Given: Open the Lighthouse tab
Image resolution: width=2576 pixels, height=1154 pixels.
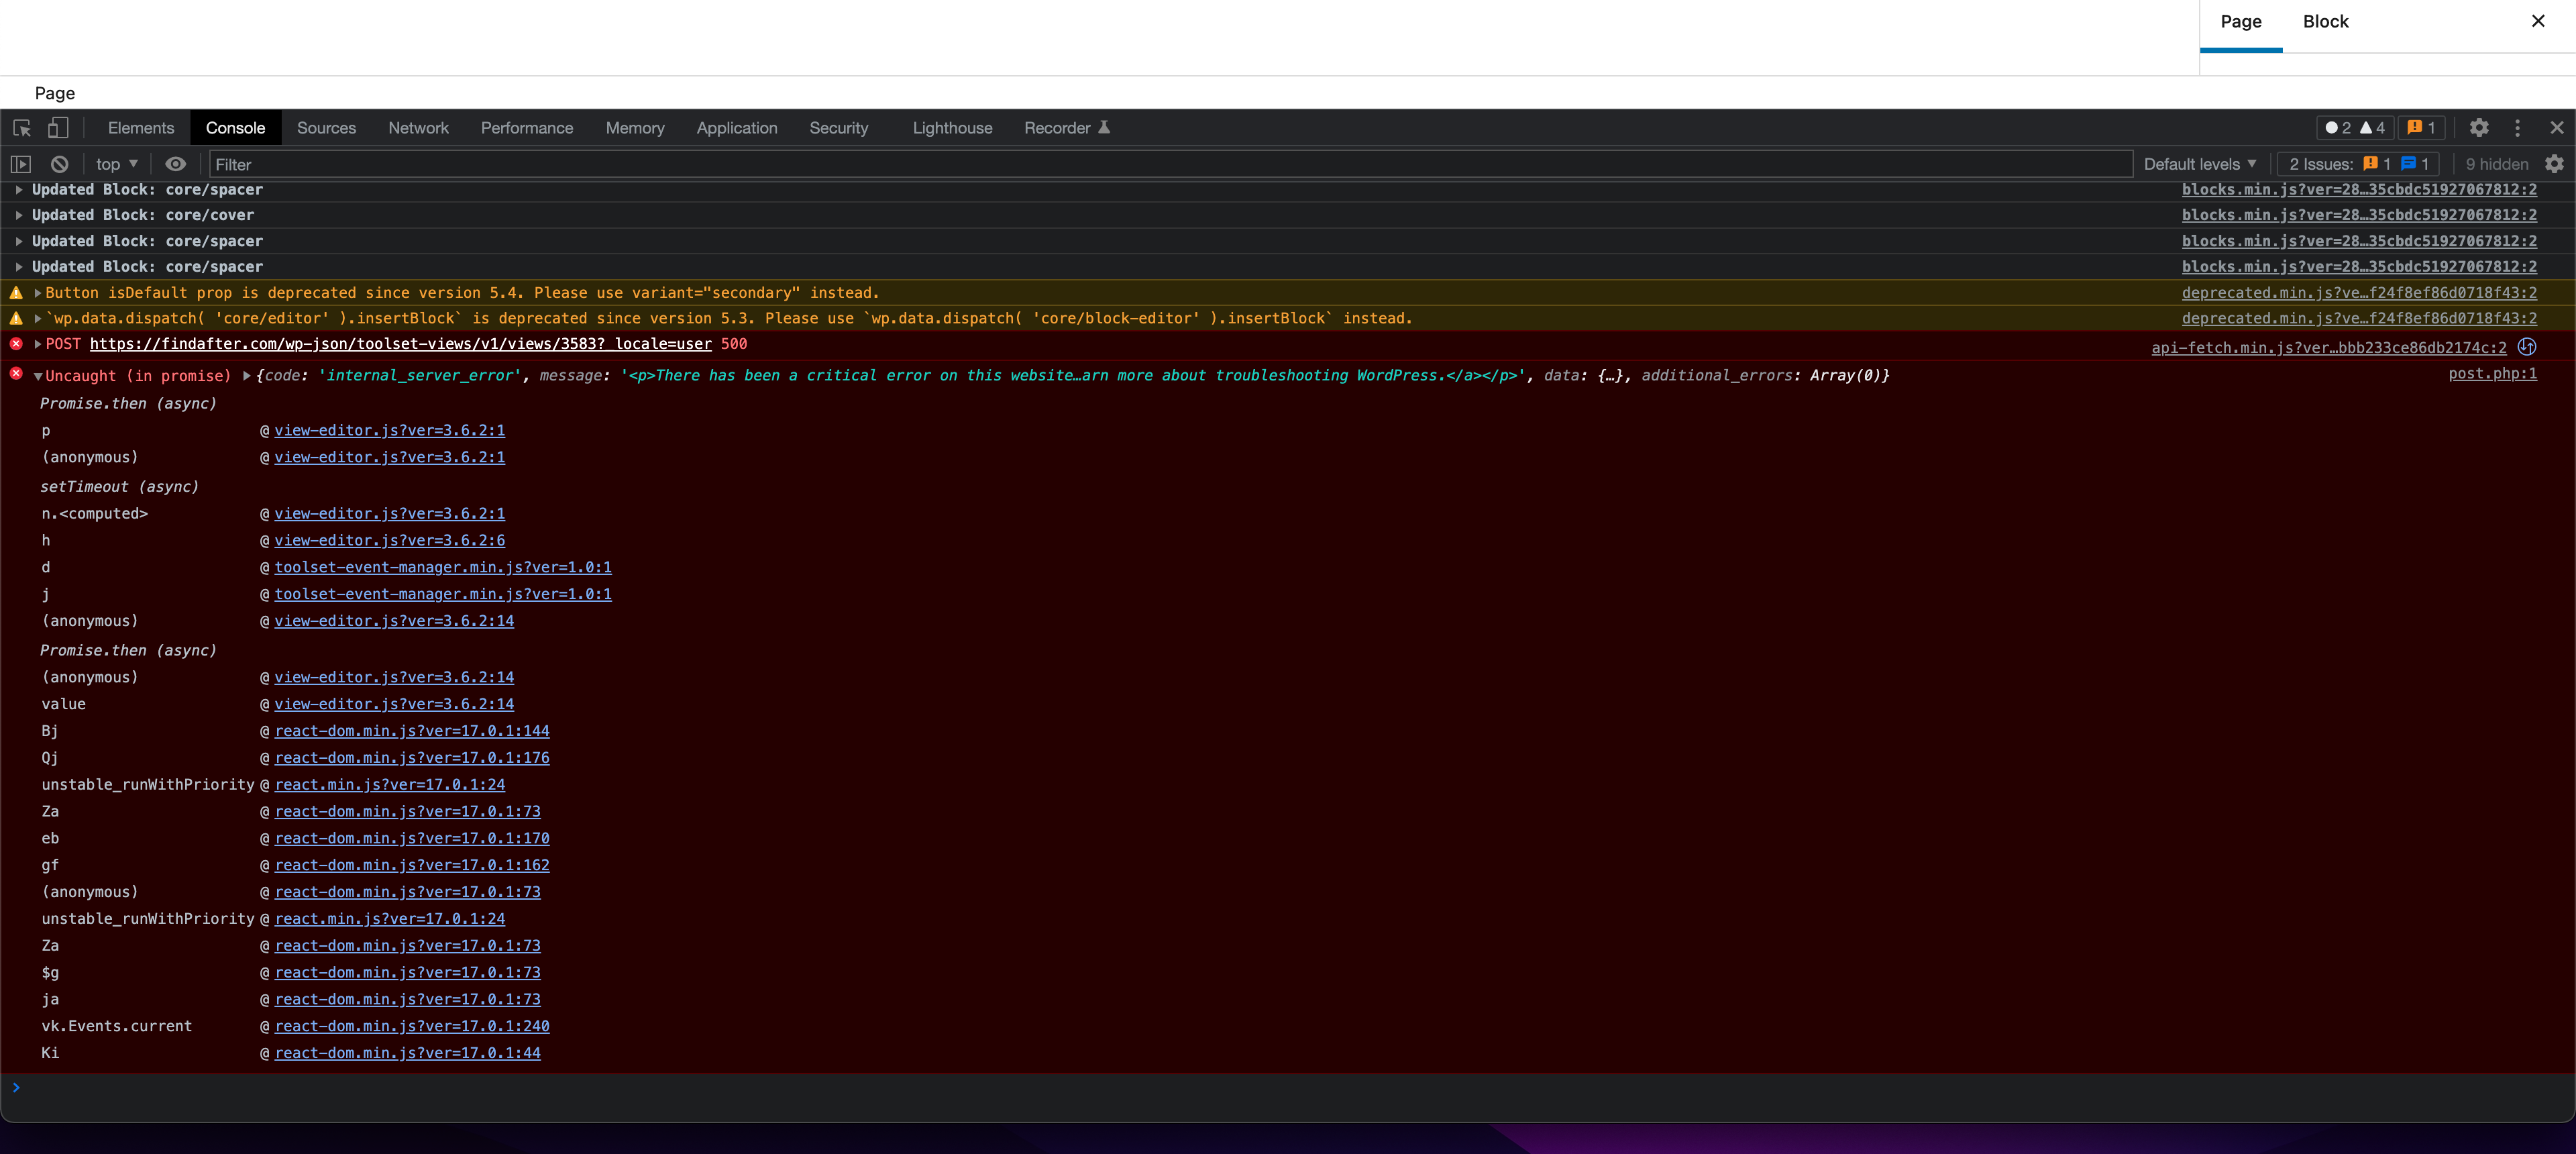Looking at the screenshot, I should 952,128.
